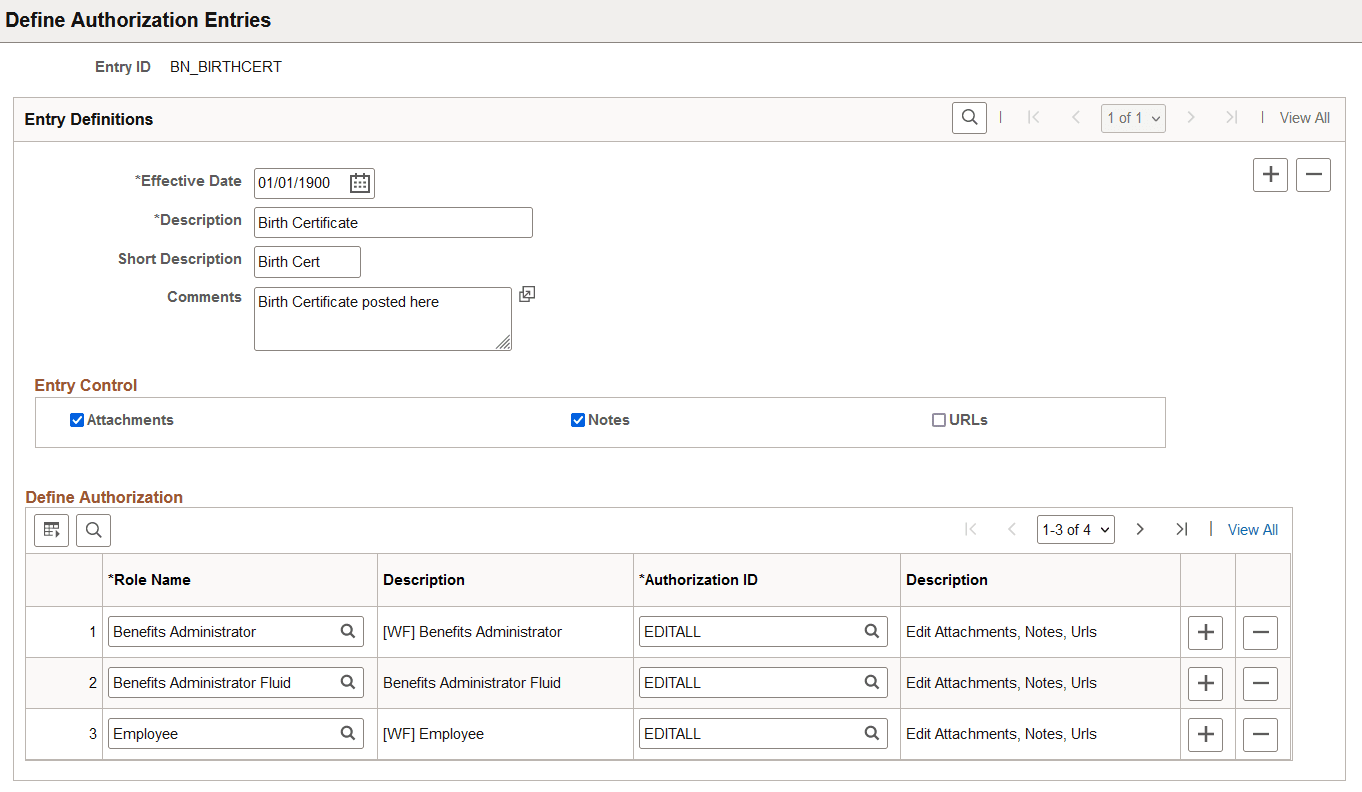Delete the Employee authorization row
The image size is (1362, 792).
tap(1260, 734)
